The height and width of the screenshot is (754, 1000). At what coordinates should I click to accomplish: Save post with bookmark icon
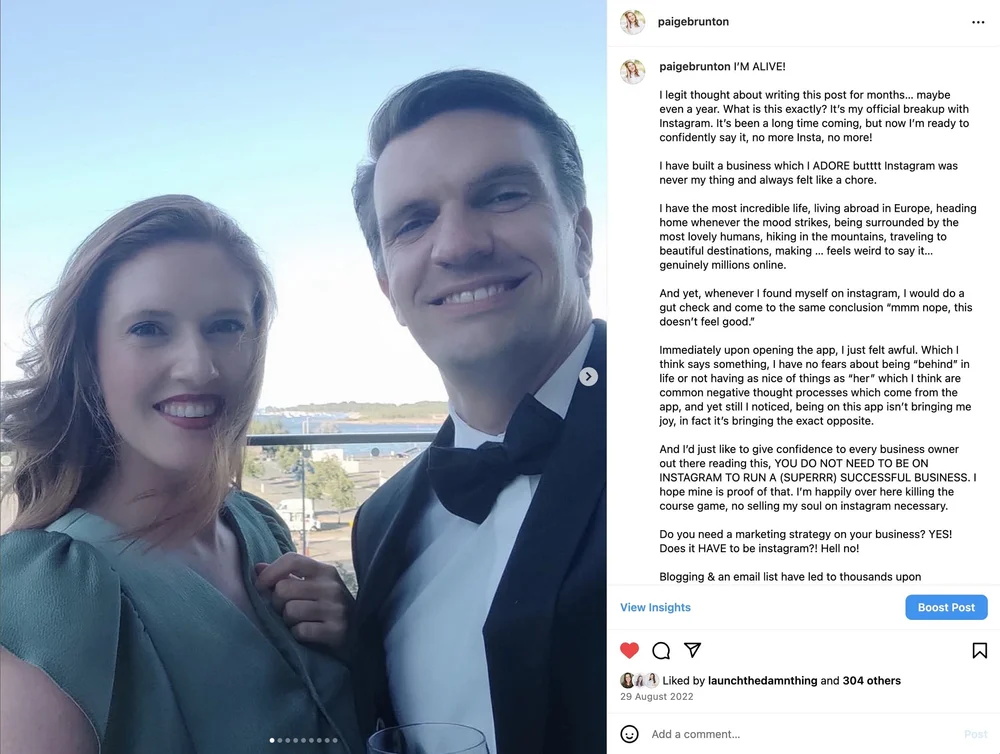coord(980,650)
